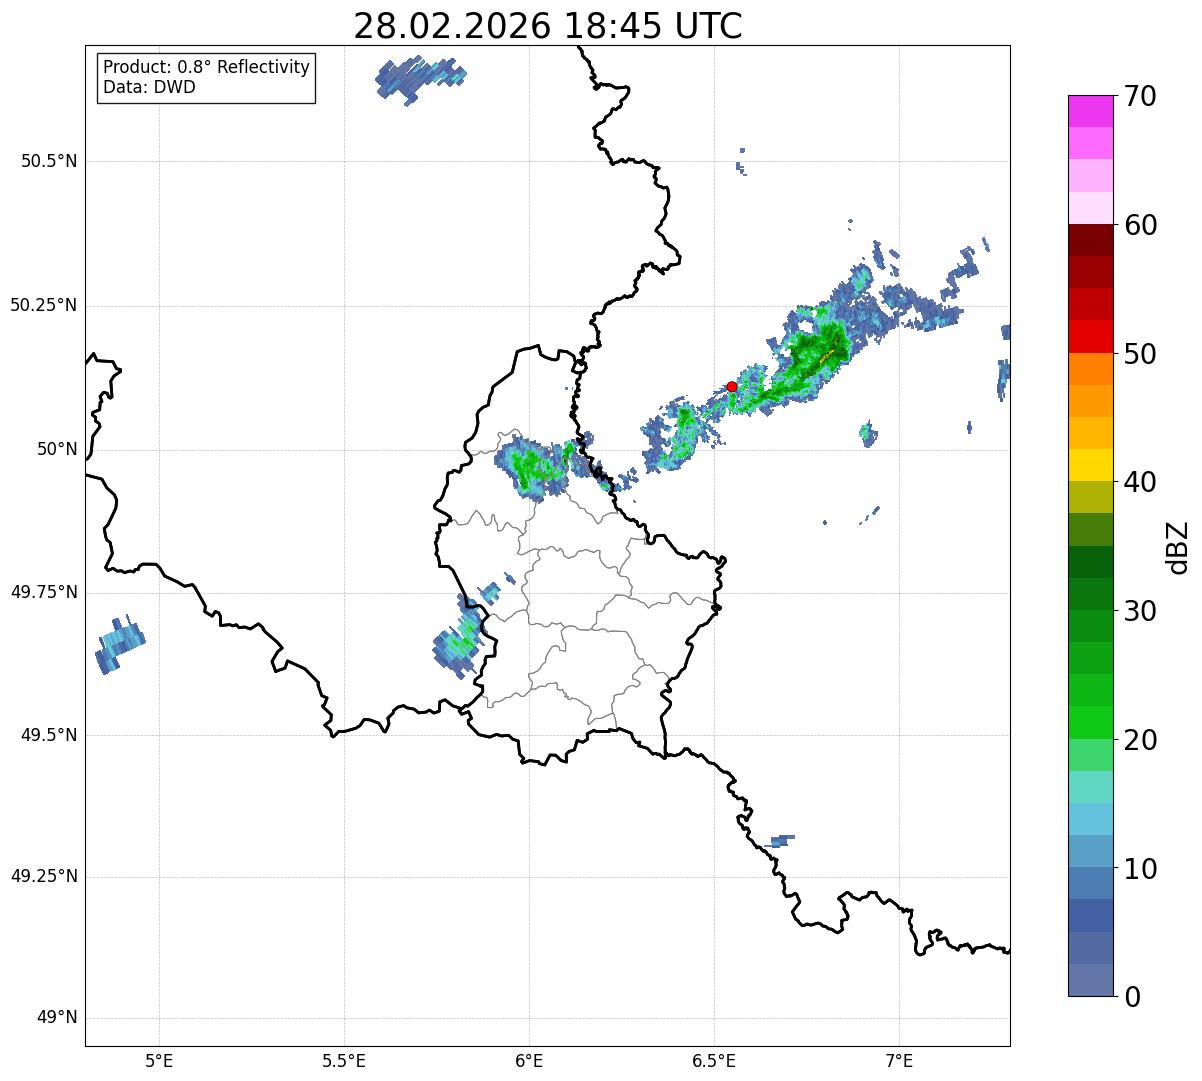Click the 49.25°N latitude label
The height and width of the screenshot is (1081, 1202).
43,876
